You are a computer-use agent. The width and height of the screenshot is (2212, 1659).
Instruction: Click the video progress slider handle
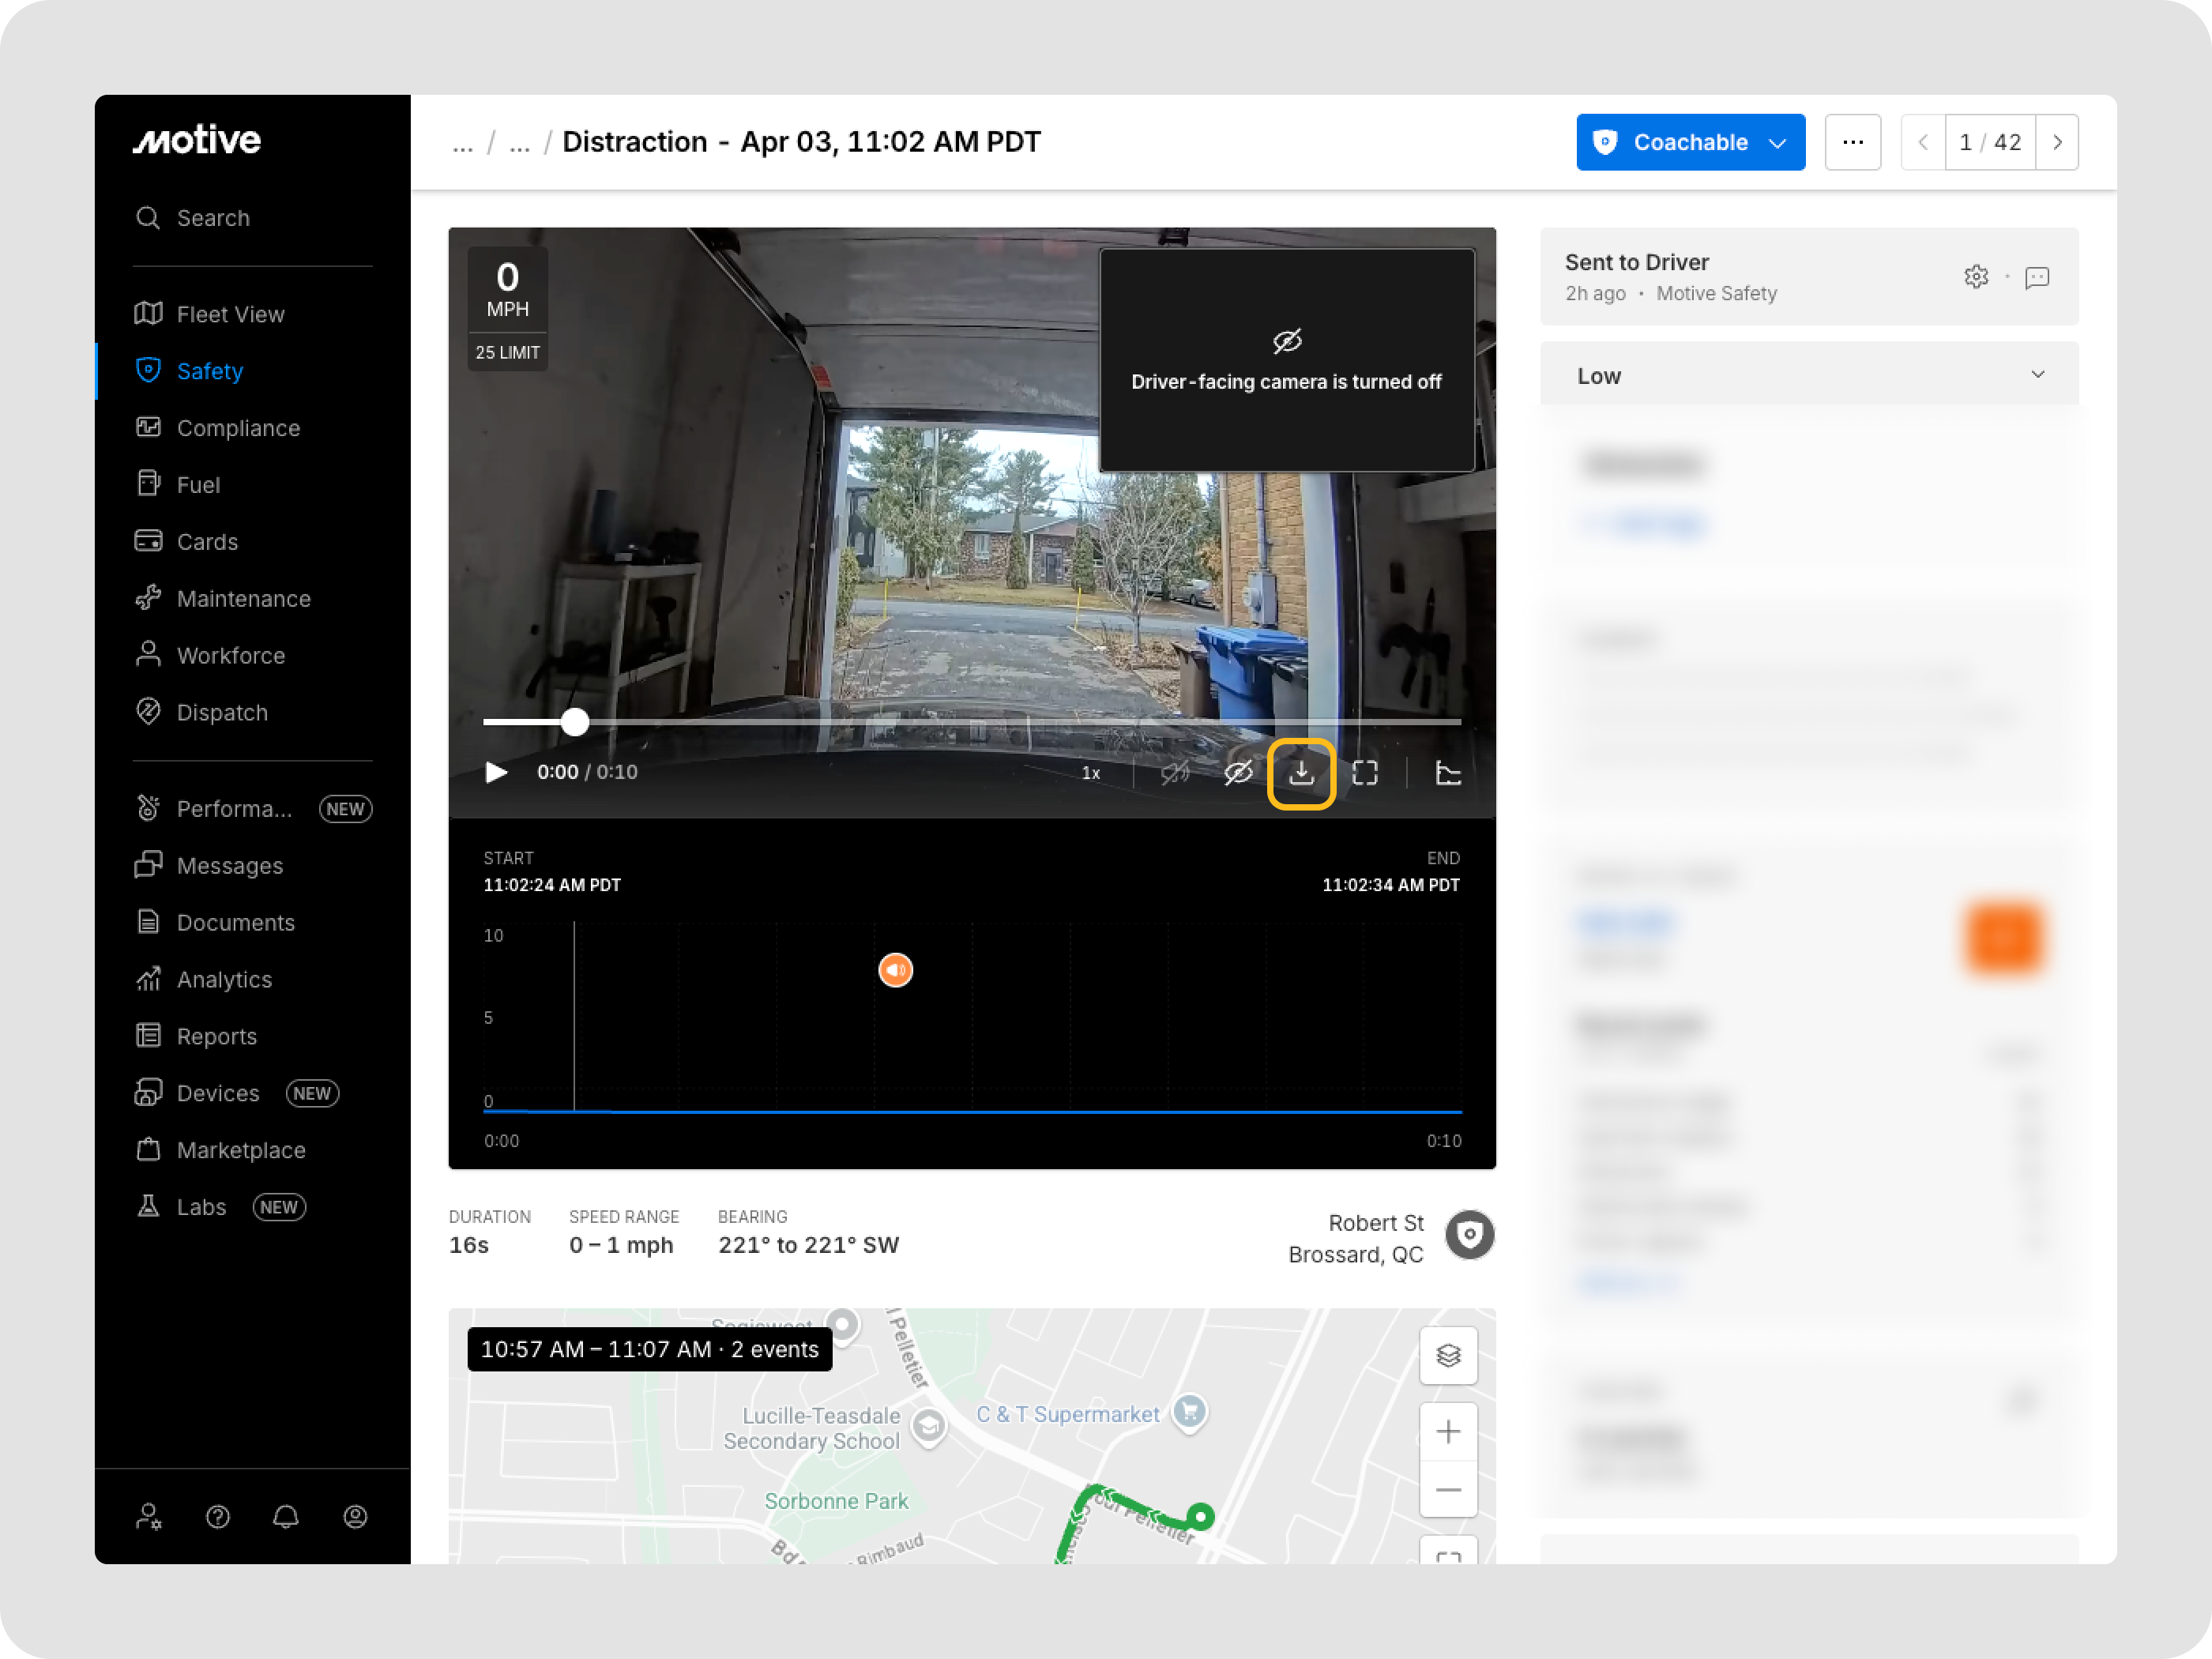pyautogui.click(x=575, y=722)
